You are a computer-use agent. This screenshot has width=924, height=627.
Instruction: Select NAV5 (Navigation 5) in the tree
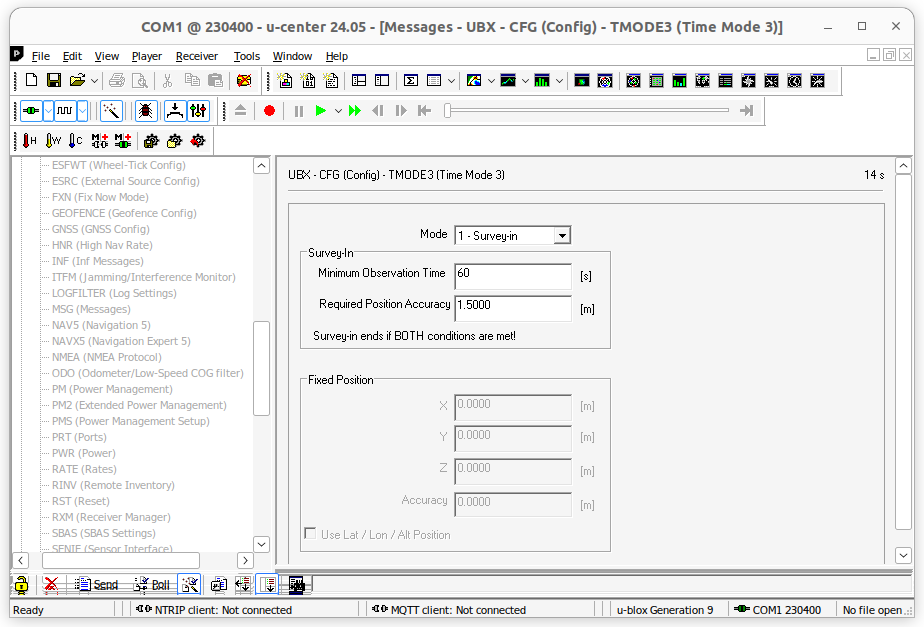click(101, 325)
